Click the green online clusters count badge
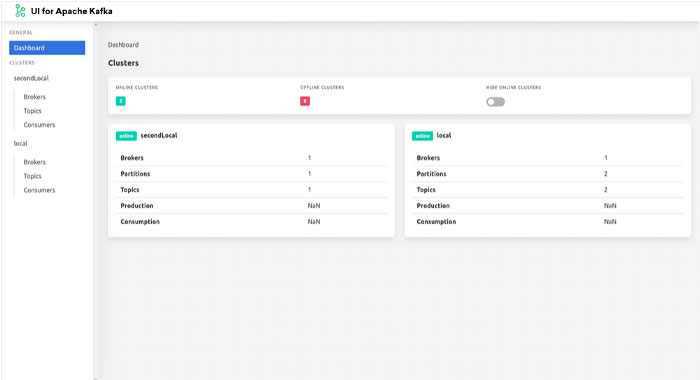Viewport: 700px width, 380px height. 121,101
